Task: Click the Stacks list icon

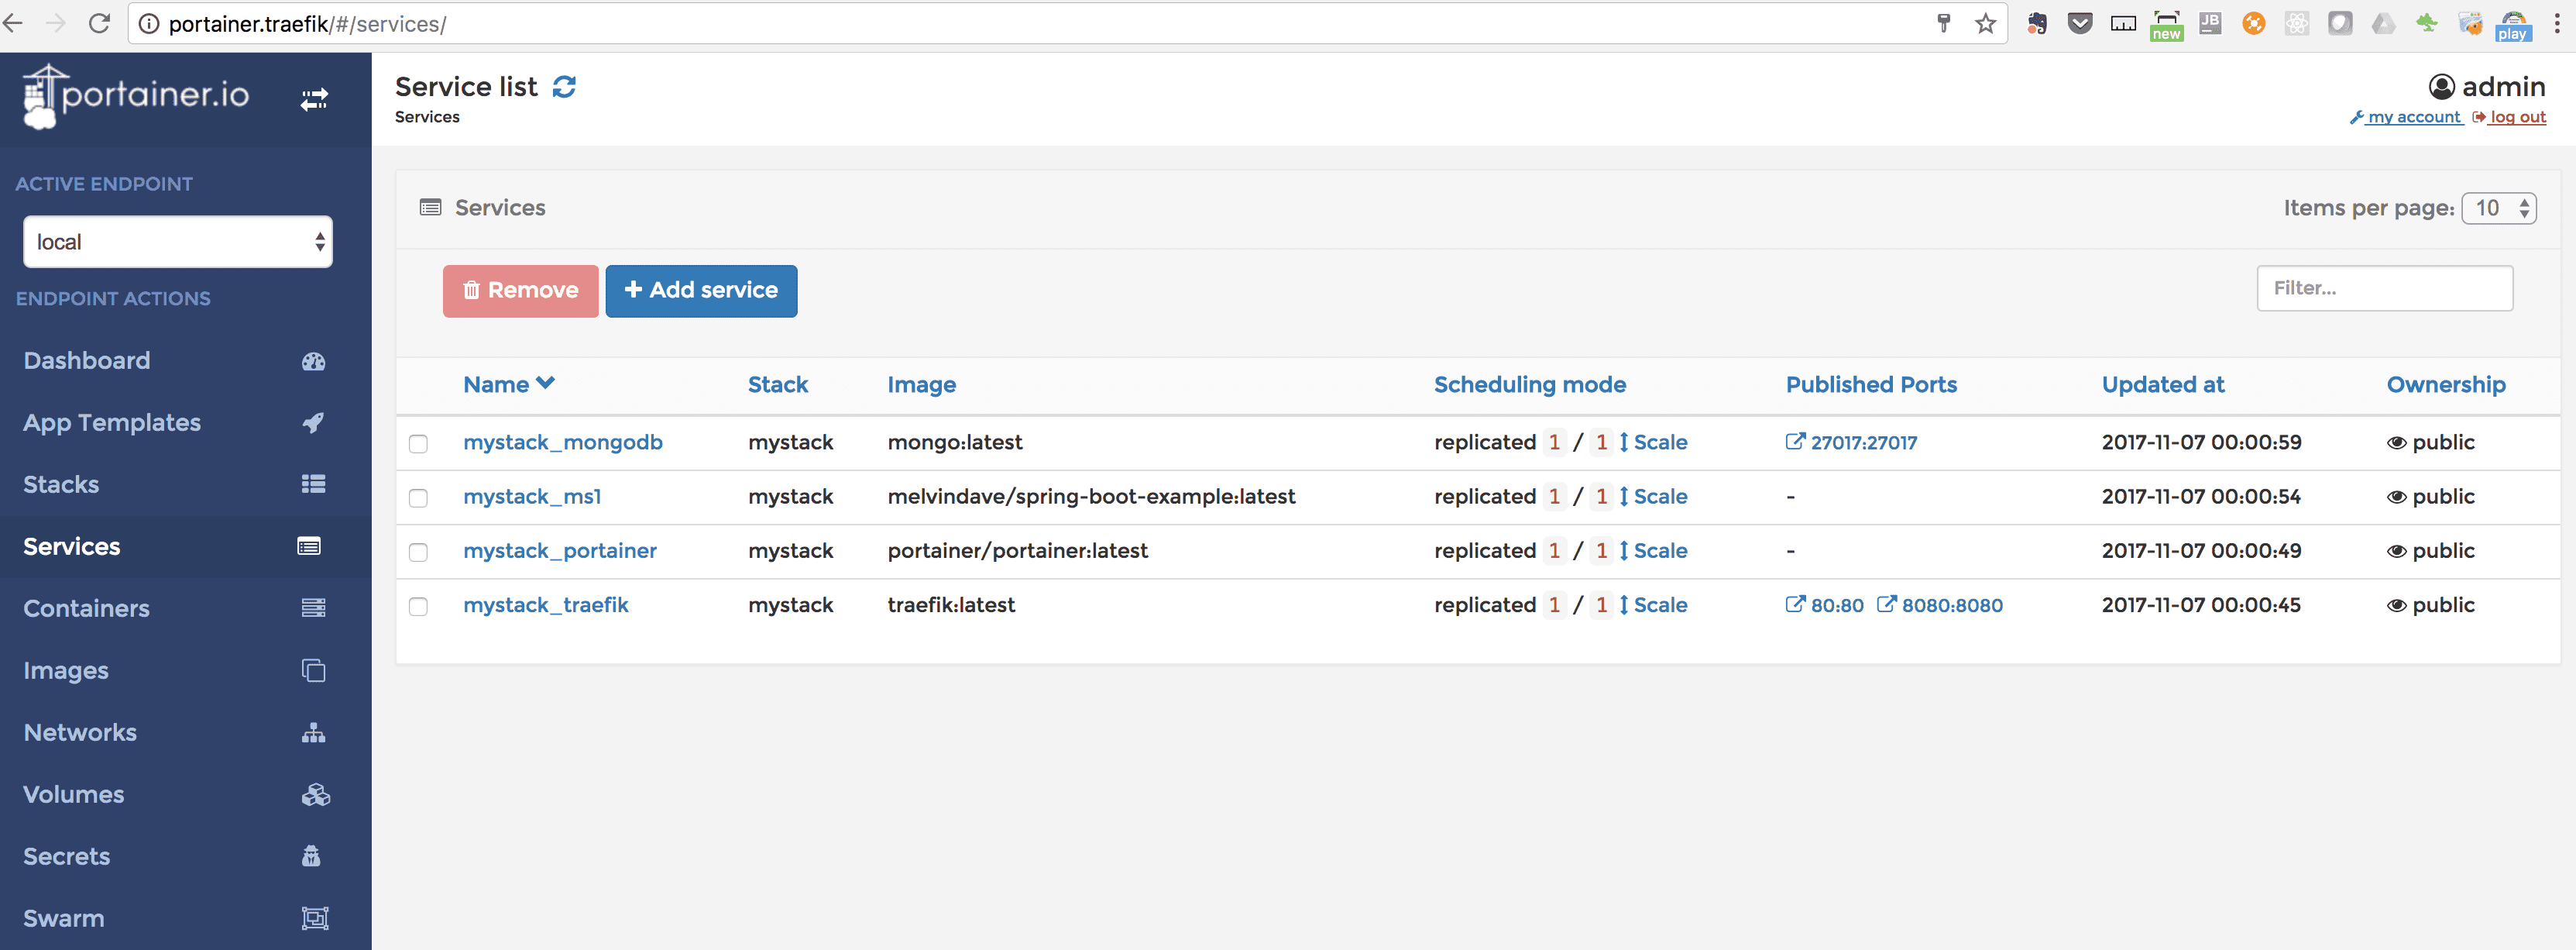Action: coord(313,485)
